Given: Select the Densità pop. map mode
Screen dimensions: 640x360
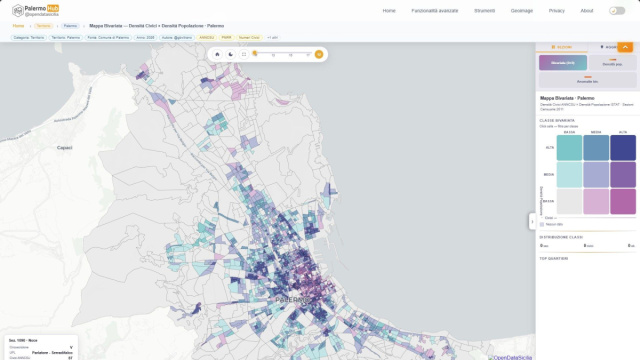Looking at the screenshot, I should pyautogui.click(x=612, y=63).
